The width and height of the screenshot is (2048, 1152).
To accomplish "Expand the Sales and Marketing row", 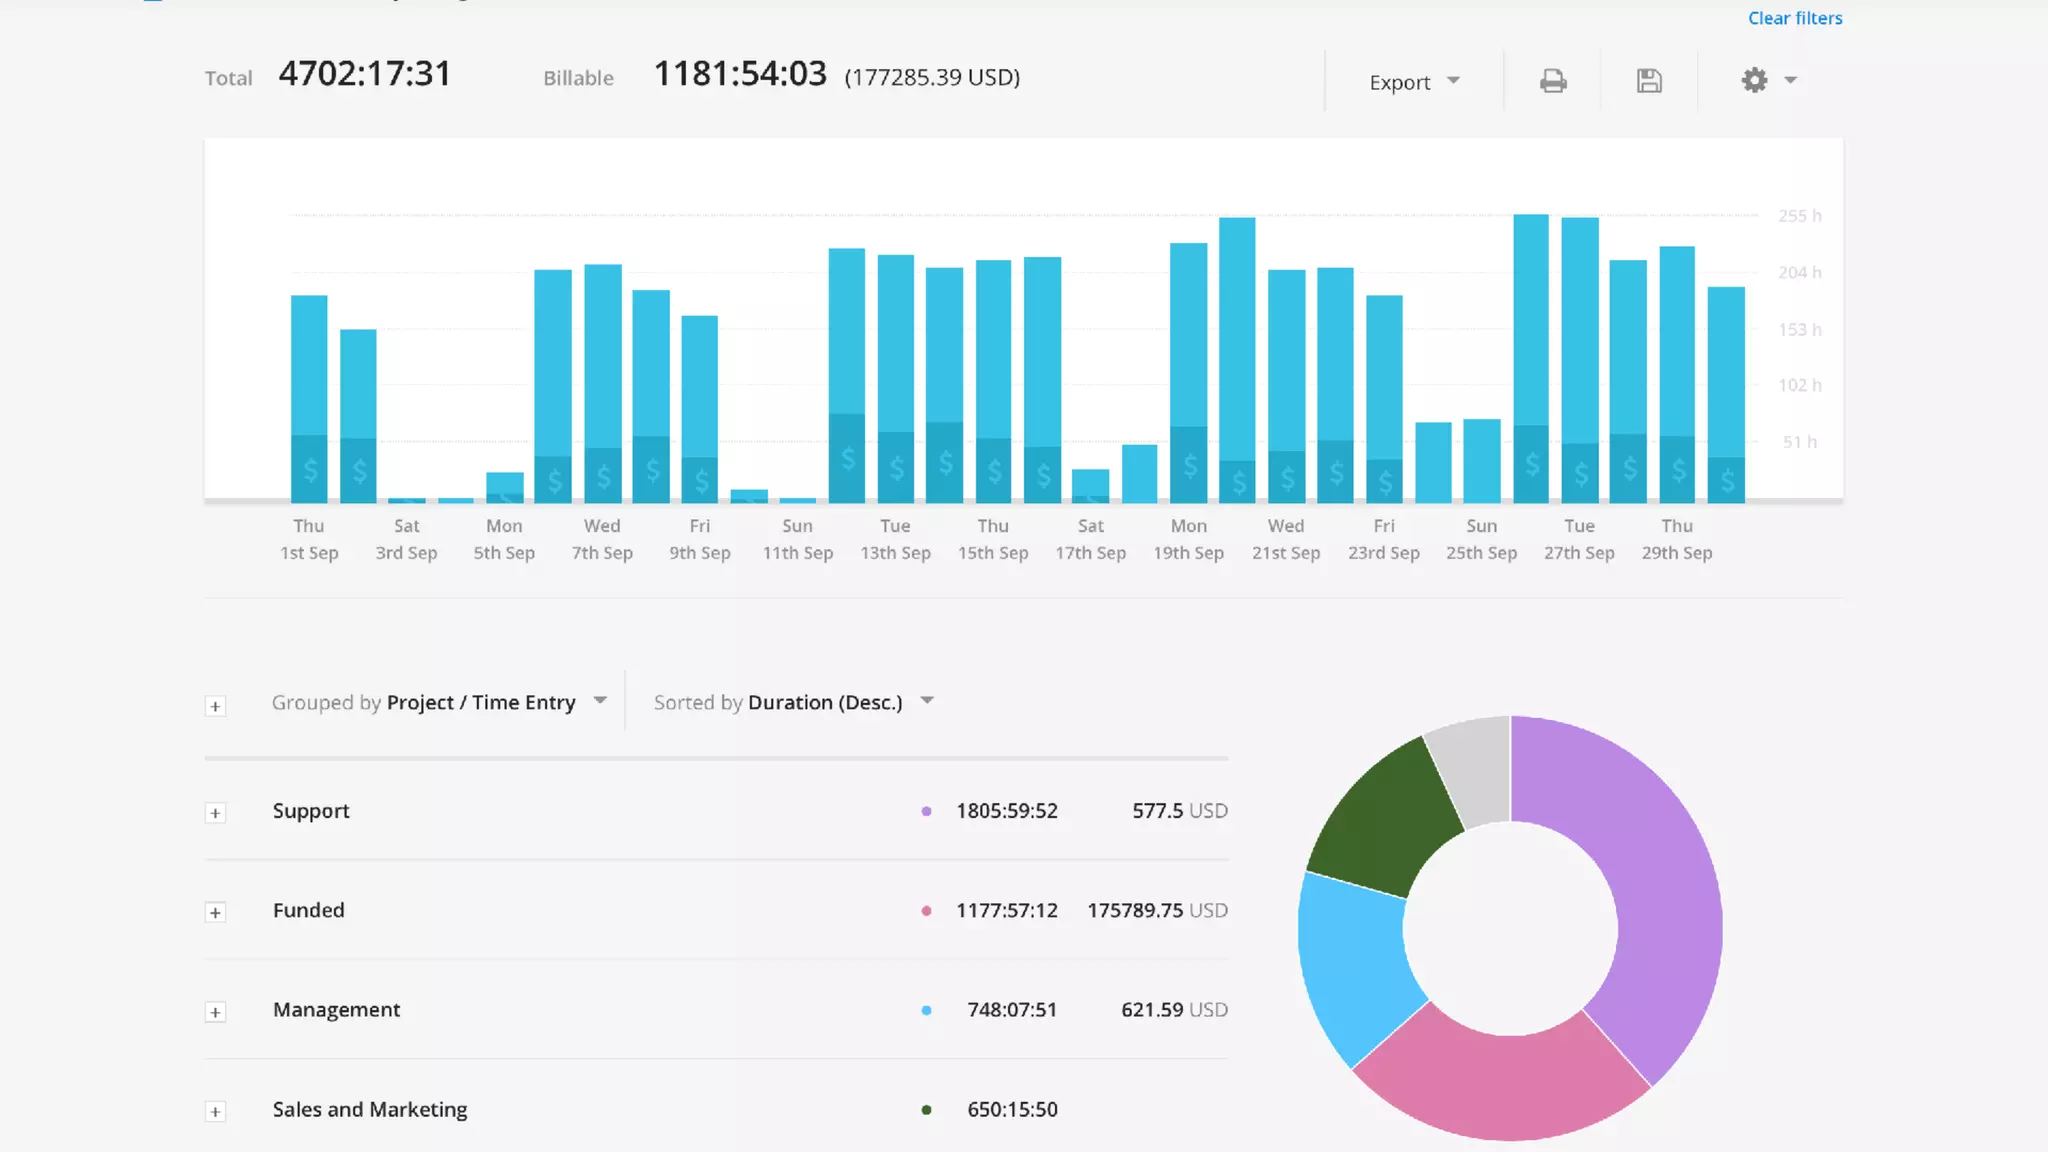I will 215,1111.
